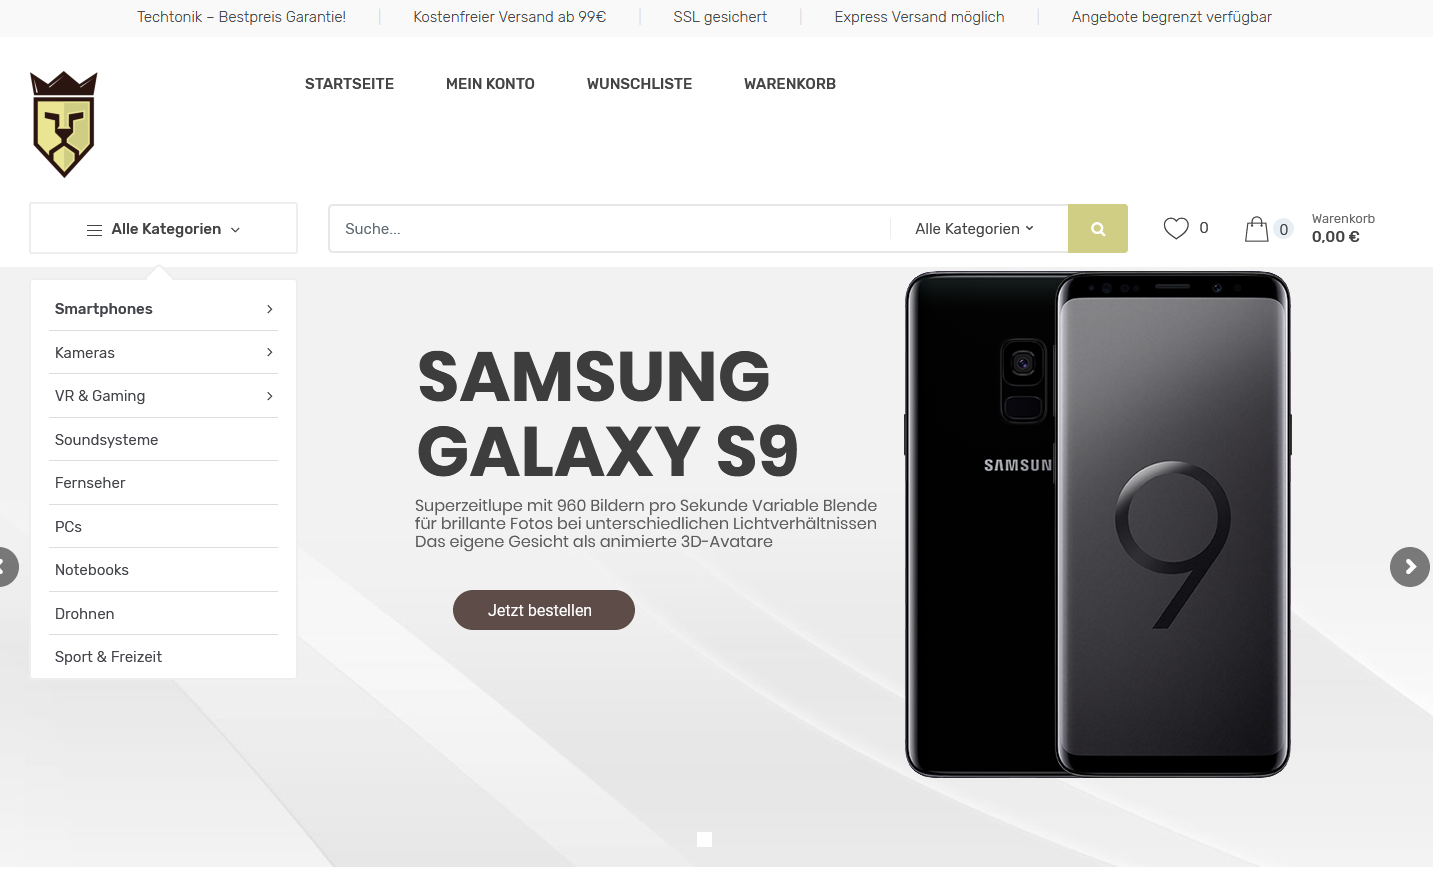Open the shopping bag cart icon
1433x875 pixels.
point(1256,229)
